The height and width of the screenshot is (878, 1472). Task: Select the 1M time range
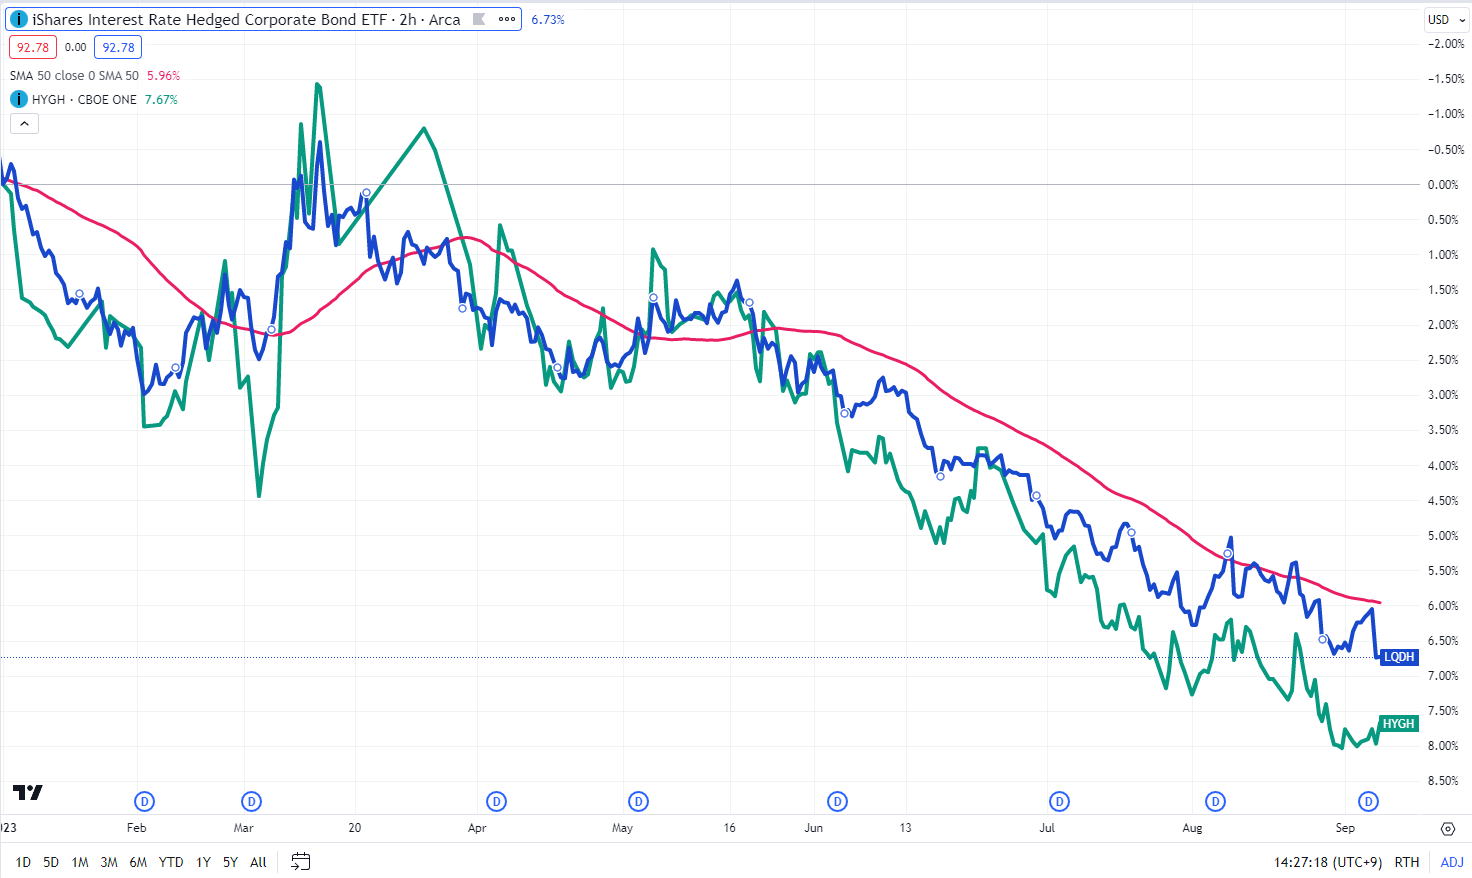(80, 862)
